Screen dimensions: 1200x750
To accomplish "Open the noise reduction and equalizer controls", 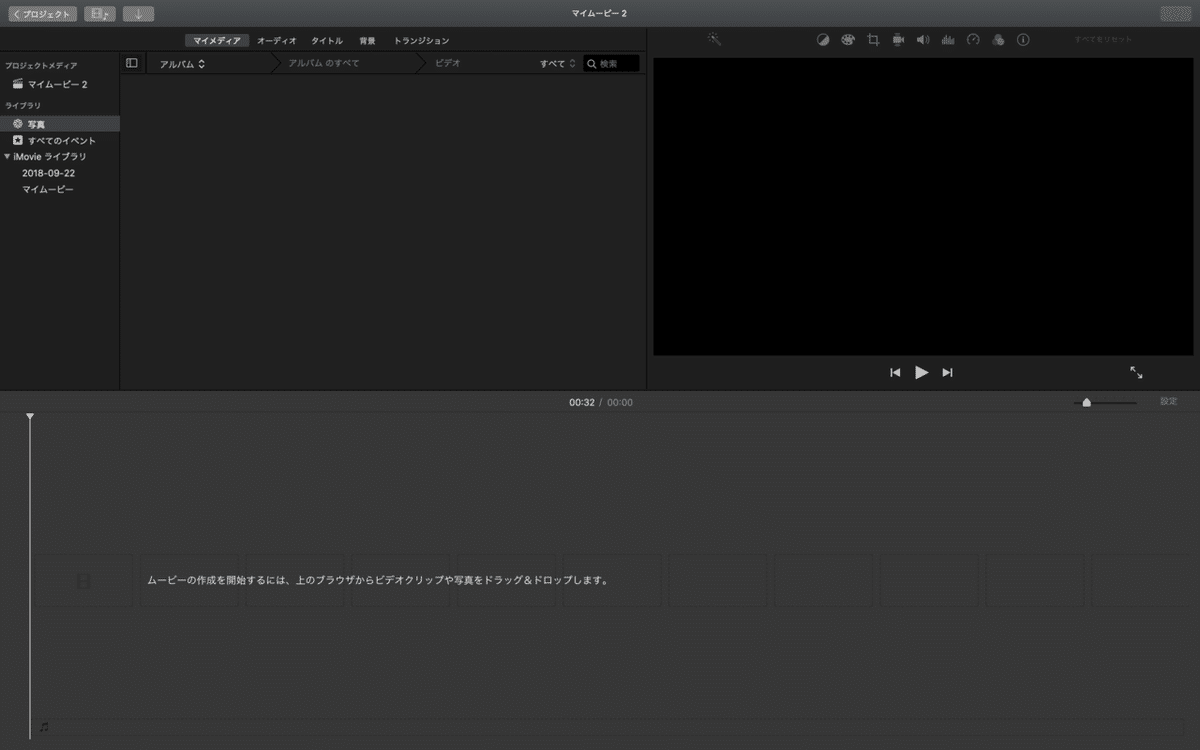I will tap(947, 40).
